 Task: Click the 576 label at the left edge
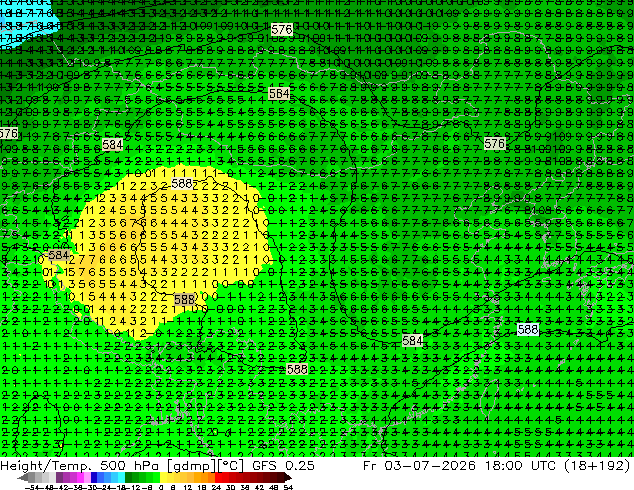pos(9,133)
